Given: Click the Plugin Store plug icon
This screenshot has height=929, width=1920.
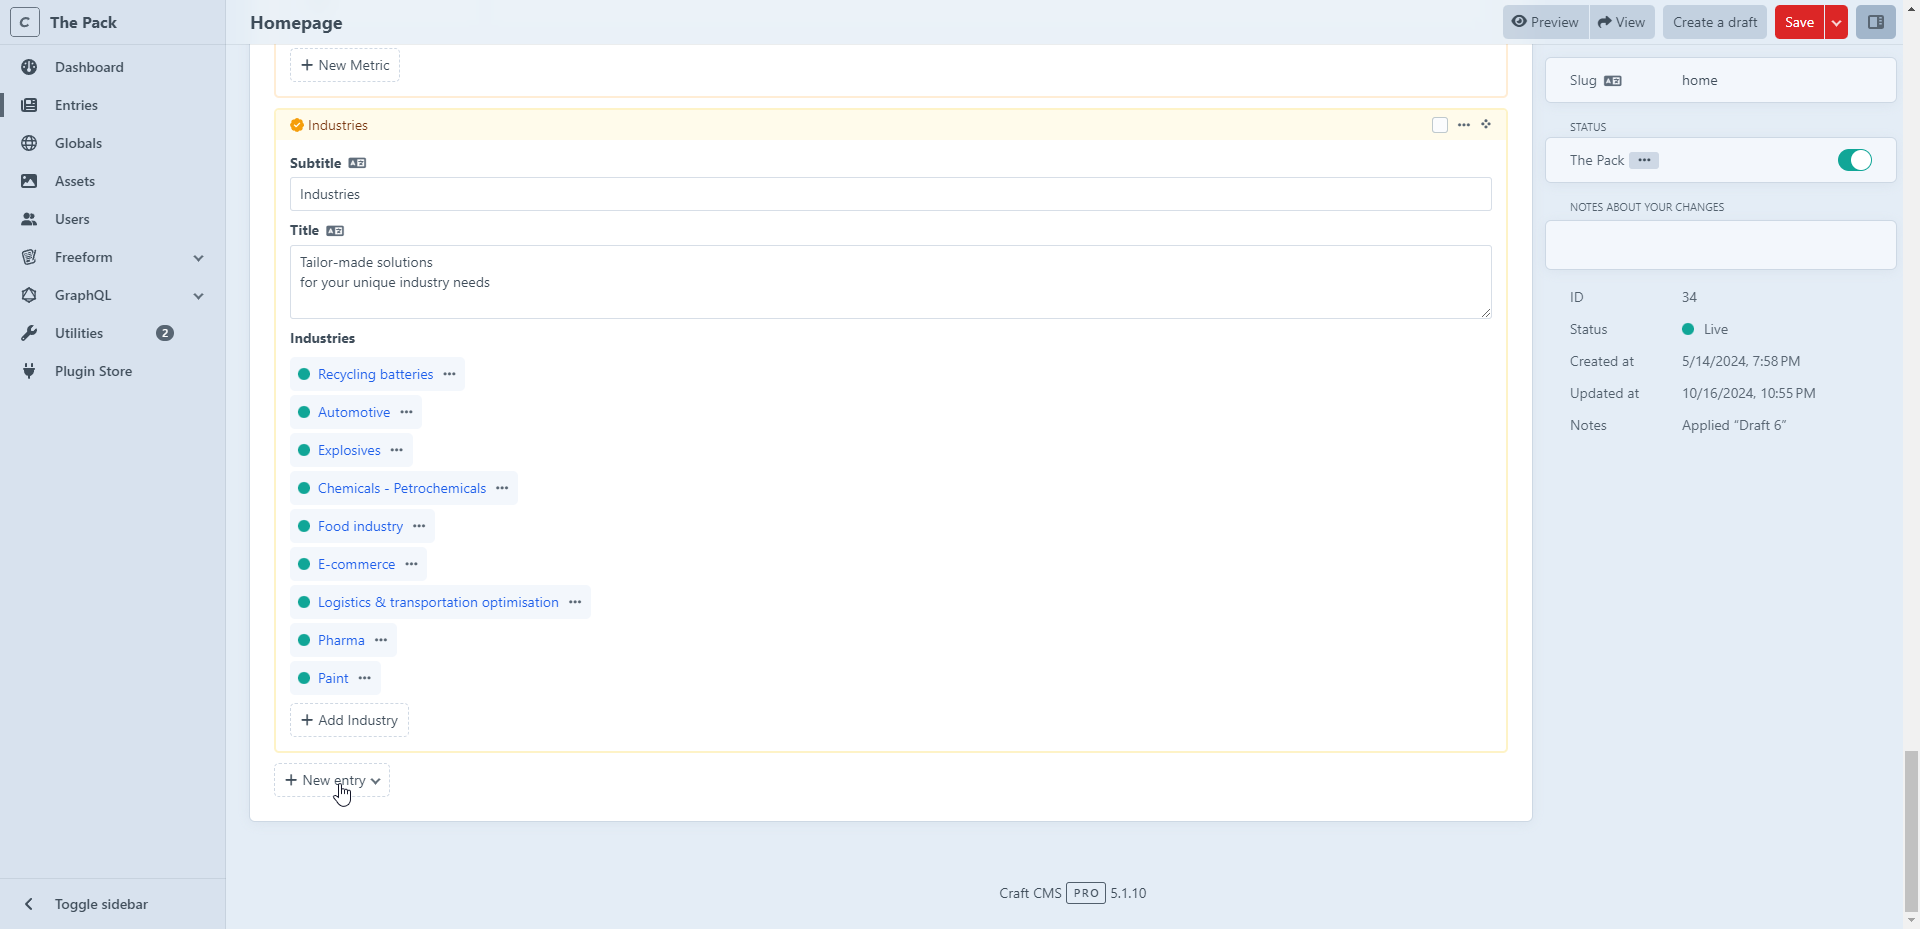Looking at the screenshot, I should coord(29,371).
